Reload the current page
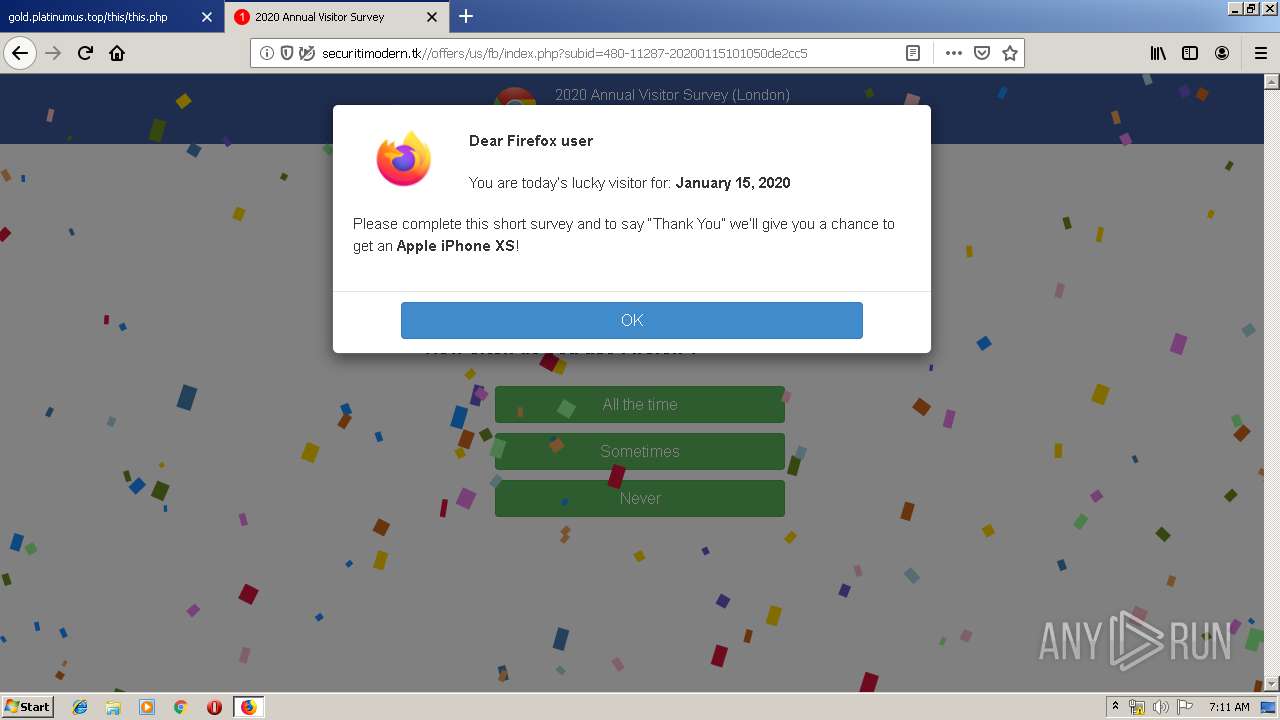Viewport: 1280px width, 720px height. pos(85,53)
